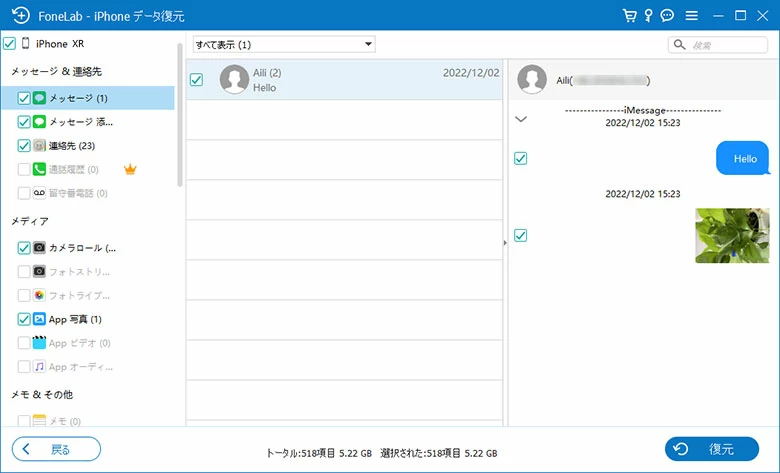Open the feedback chat bubble icon
This screenshot has height=473, width=780.
tap(669, 16)
